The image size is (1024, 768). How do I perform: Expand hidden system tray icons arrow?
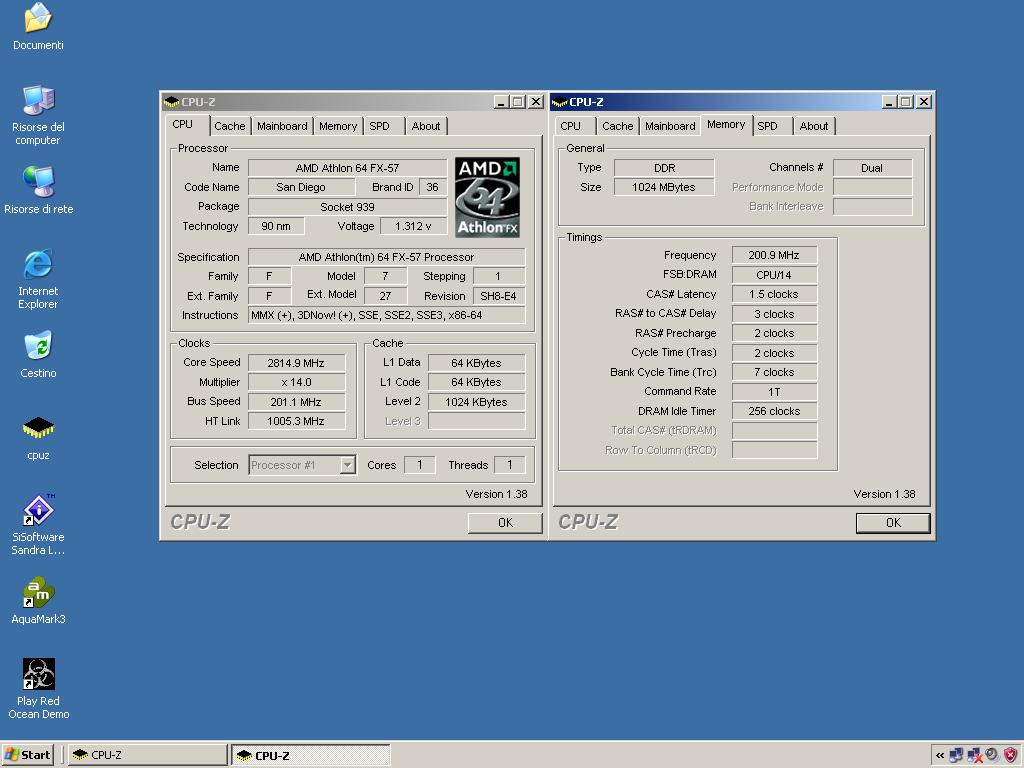coord(940,755)
